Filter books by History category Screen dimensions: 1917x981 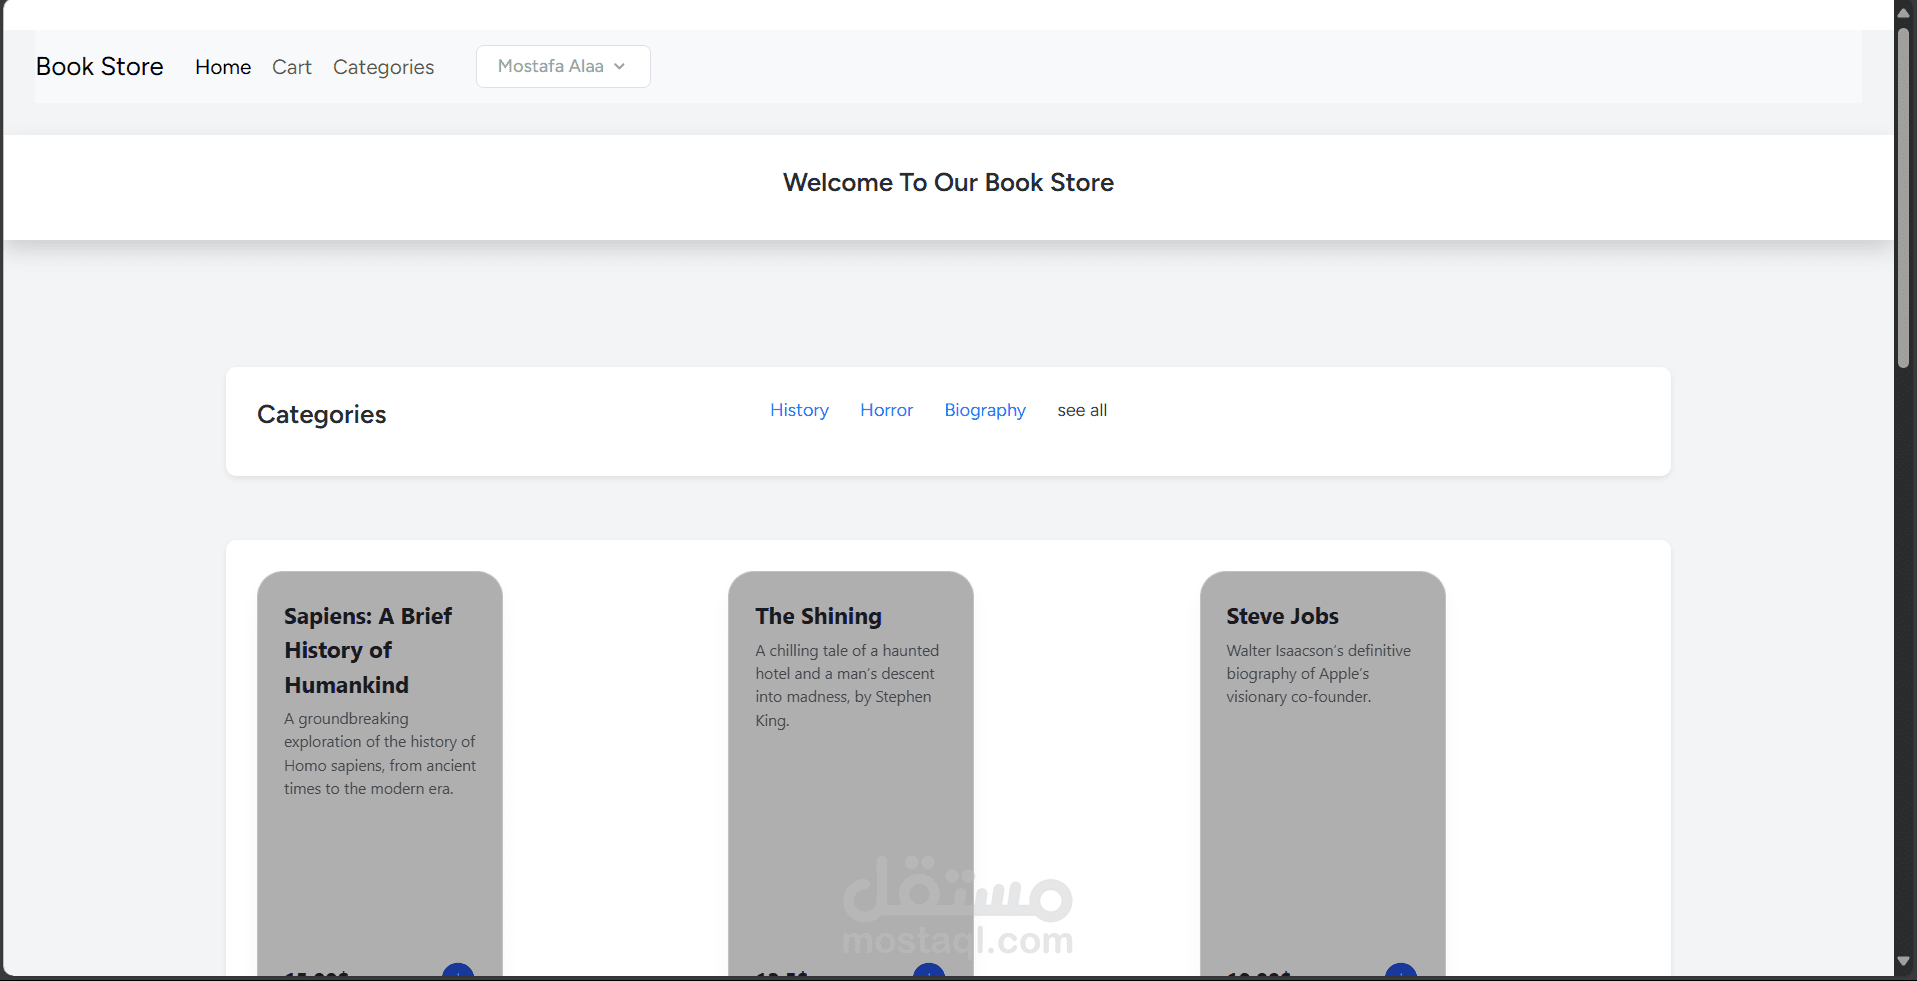click(x=799, y=410)
